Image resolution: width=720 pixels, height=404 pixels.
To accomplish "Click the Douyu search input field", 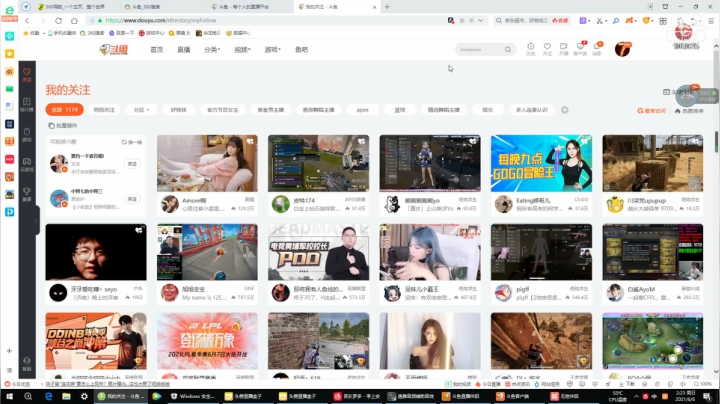I will point(480,50).
